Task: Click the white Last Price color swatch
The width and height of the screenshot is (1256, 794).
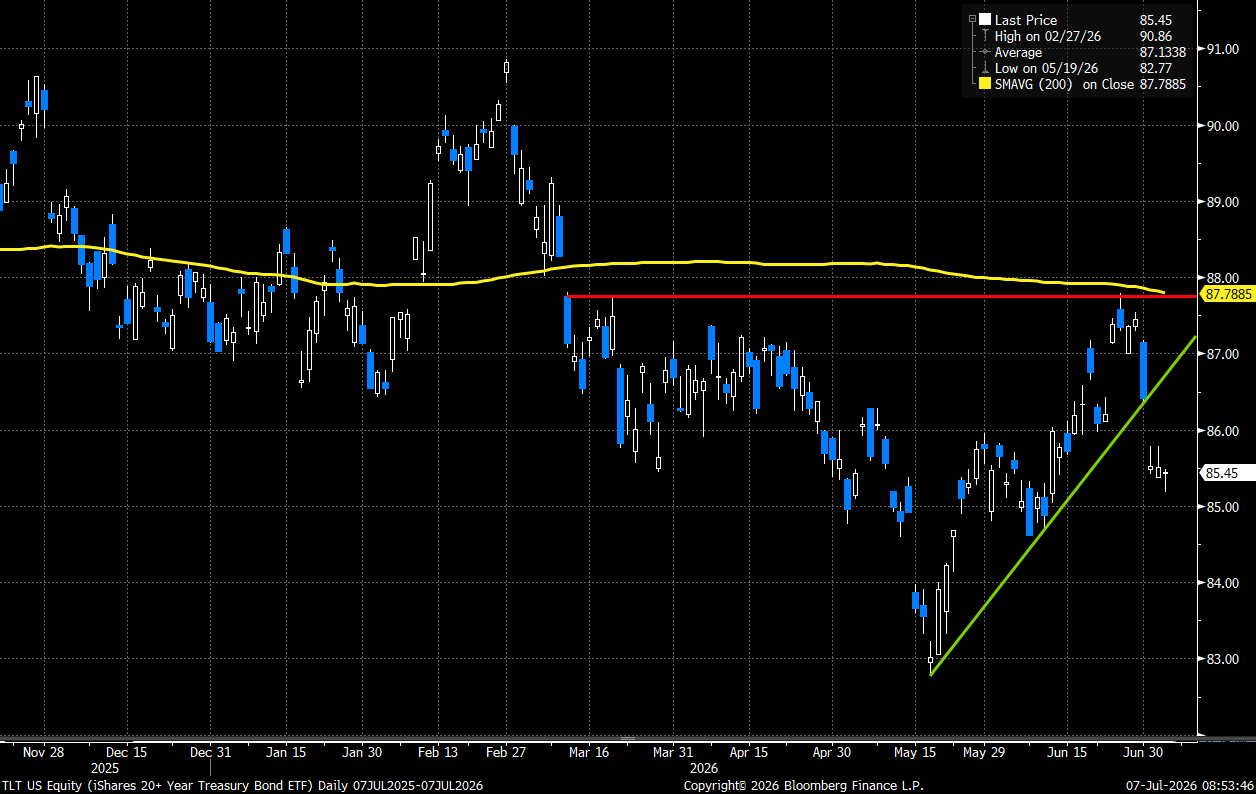Action: [x=985, y=20]
